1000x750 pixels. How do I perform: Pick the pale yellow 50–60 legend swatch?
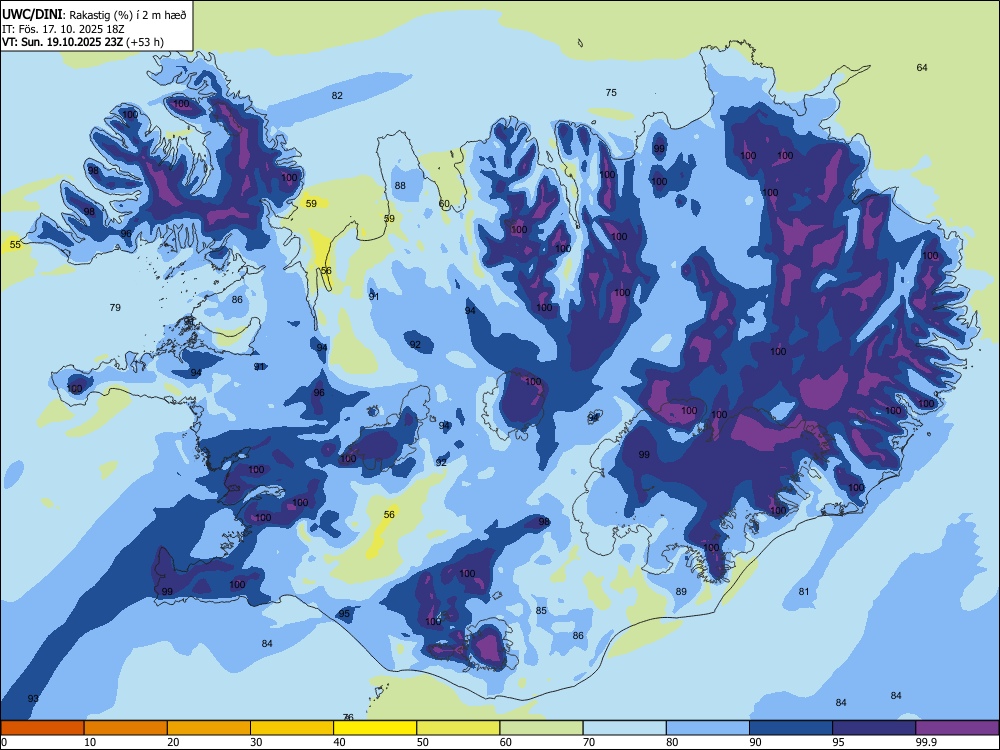point(458,728)
